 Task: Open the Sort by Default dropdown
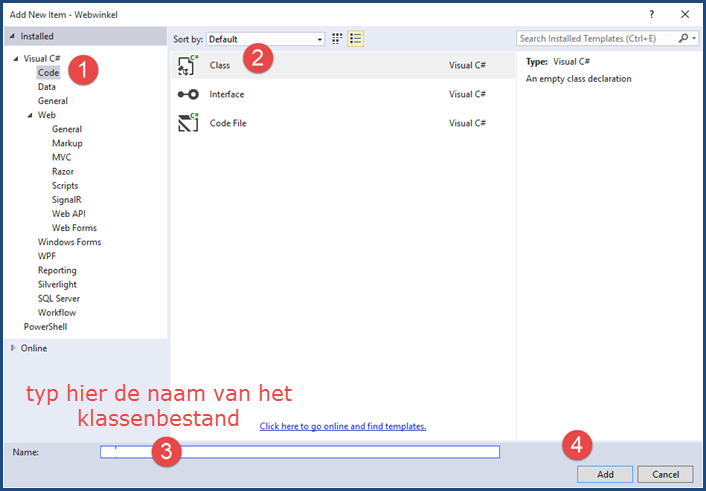click(x=266, y=39)
